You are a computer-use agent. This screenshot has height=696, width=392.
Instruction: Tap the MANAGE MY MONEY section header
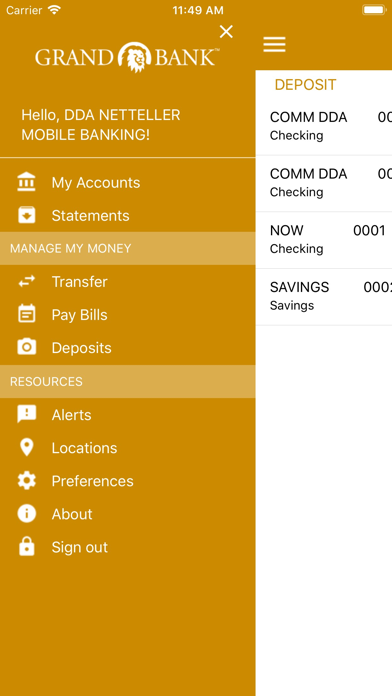click(127, 248)
